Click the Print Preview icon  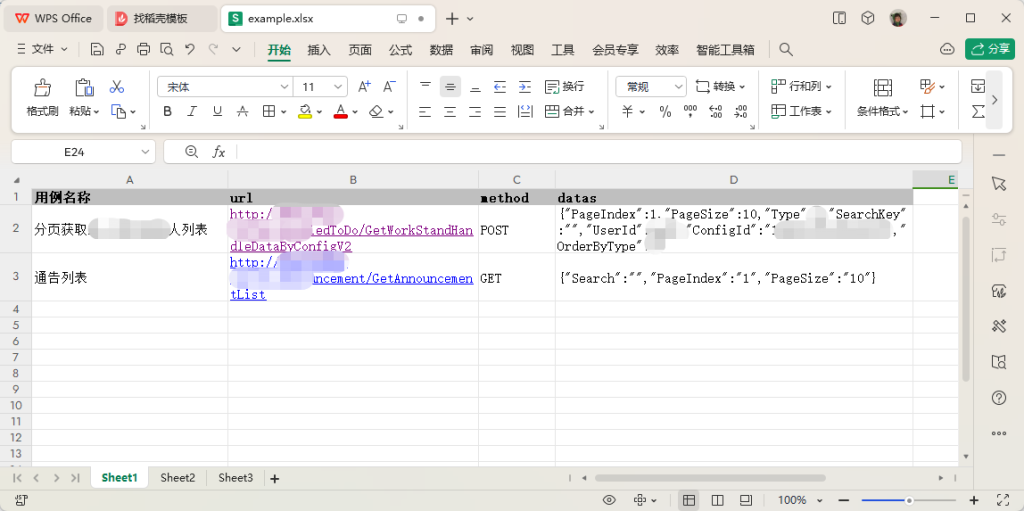point(167,49)
